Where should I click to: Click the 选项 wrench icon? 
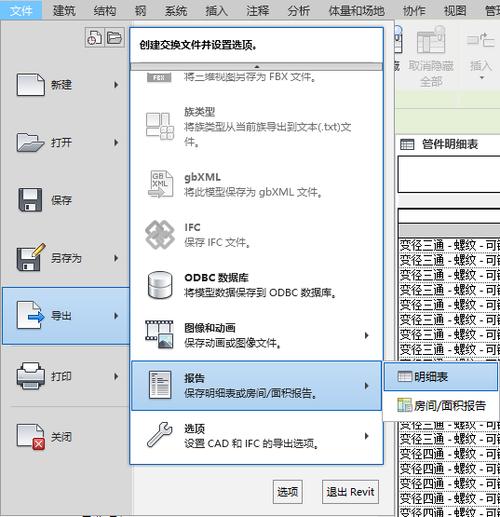[x=160, y=435]
